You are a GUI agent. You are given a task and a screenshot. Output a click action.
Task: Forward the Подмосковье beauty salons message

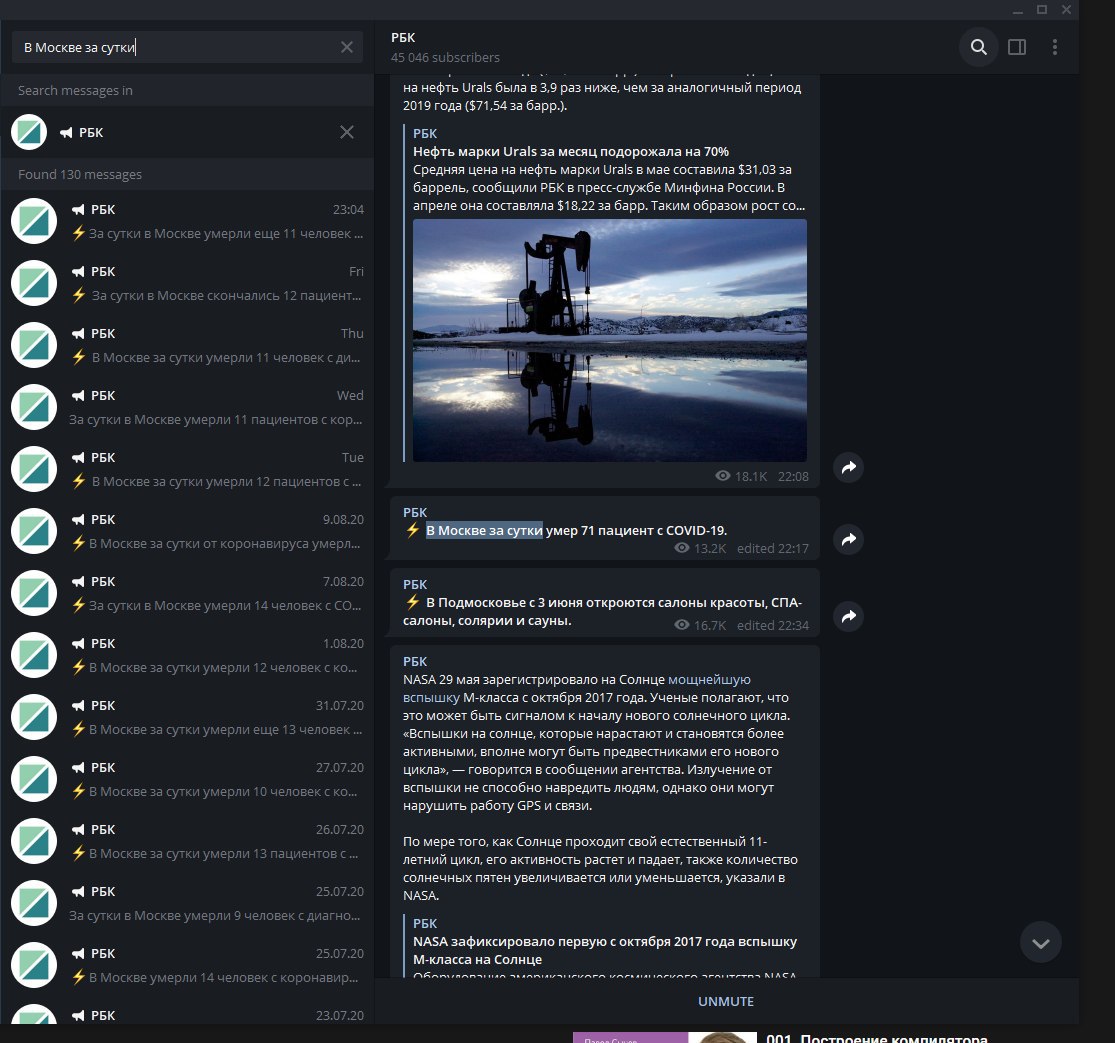point(848,616)
